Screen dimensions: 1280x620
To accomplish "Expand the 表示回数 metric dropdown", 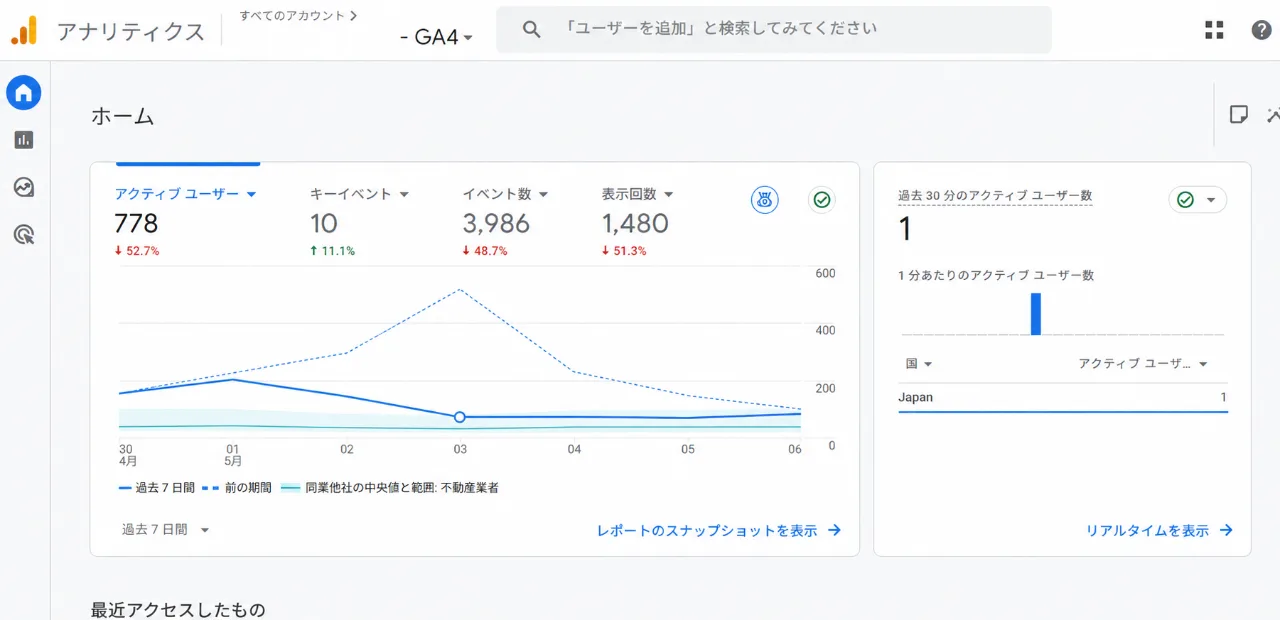I will coord(668,194).
